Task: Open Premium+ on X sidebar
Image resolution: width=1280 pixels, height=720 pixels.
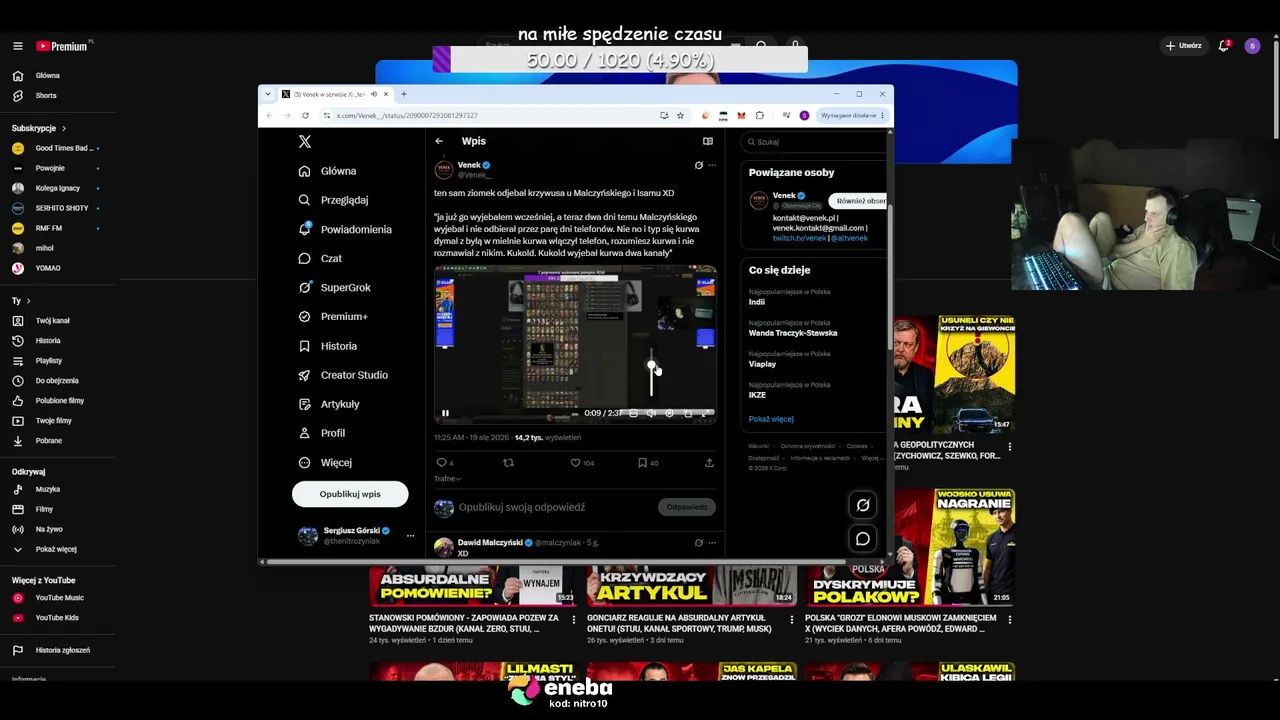Action: (x=333, y=317)
